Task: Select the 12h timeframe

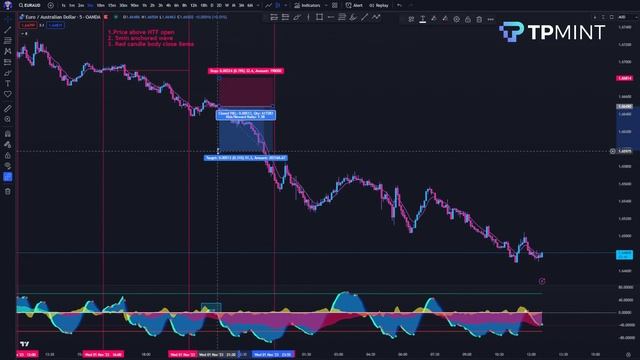Action: [193, 5]
